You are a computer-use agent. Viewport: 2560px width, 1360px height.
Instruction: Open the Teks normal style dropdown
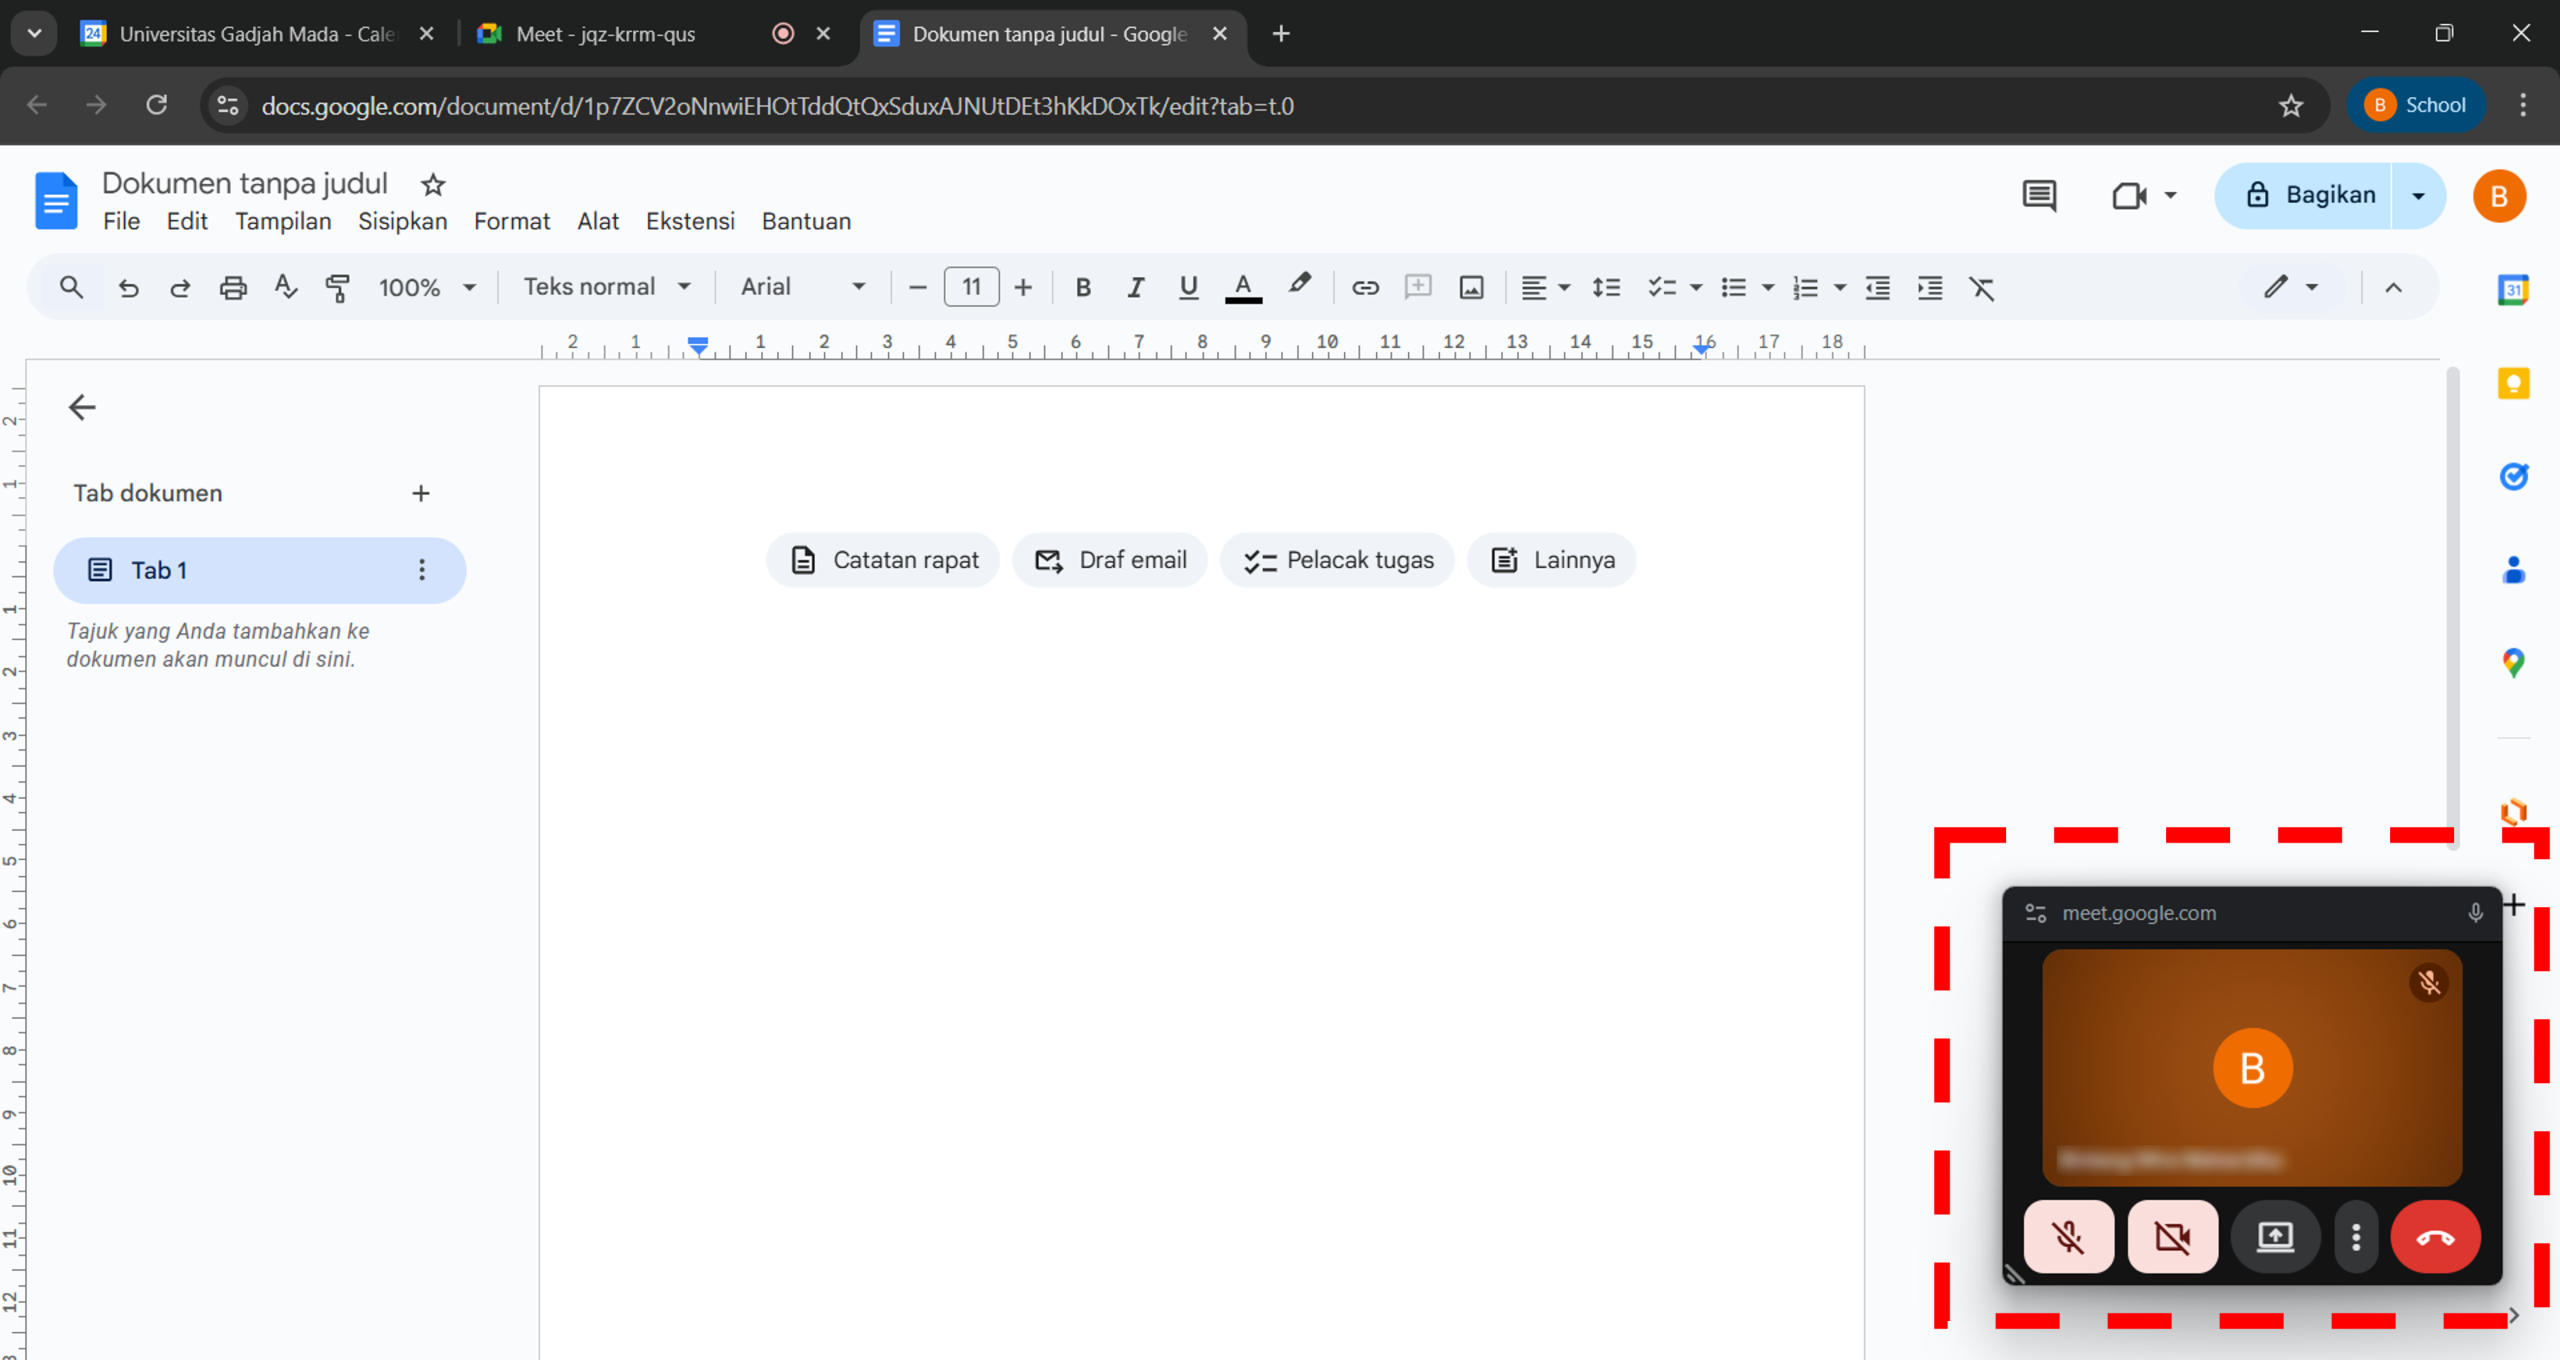point(606,287)
